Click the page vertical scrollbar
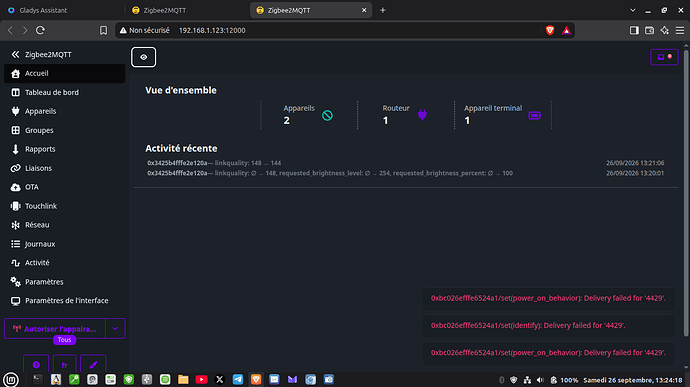The width and height of the screenshot is (690, 387). (686, 192)
